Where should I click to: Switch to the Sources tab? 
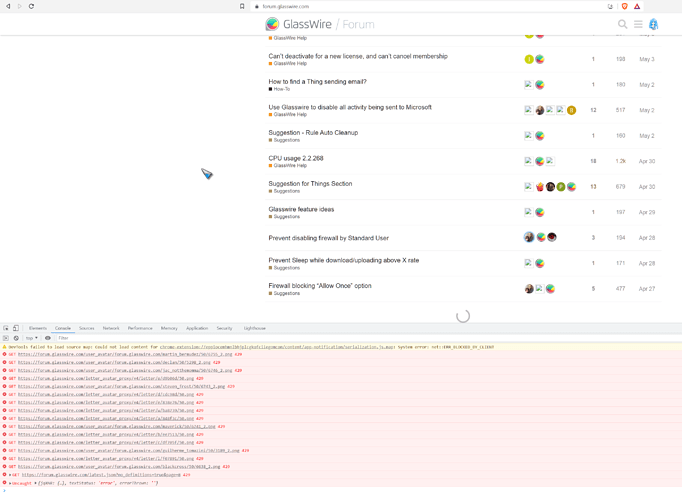pyautogui.click(x=87, y=328)
